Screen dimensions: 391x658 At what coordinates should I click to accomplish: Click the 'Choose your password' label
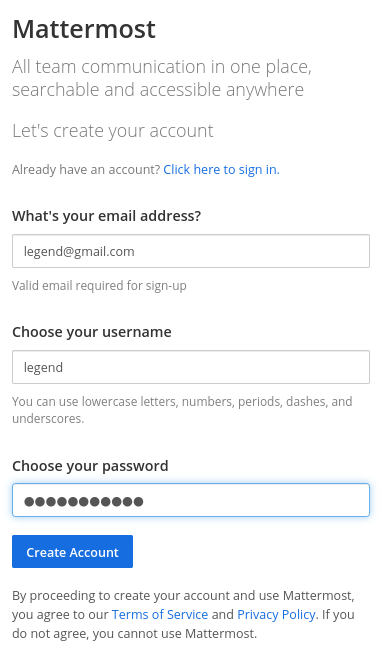[90, 466]
